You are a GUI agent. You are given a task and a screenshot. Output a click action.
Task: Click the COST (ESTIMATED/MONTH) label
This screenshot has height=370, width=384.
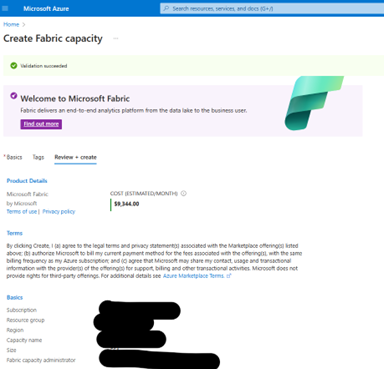[x=144, y=193]
